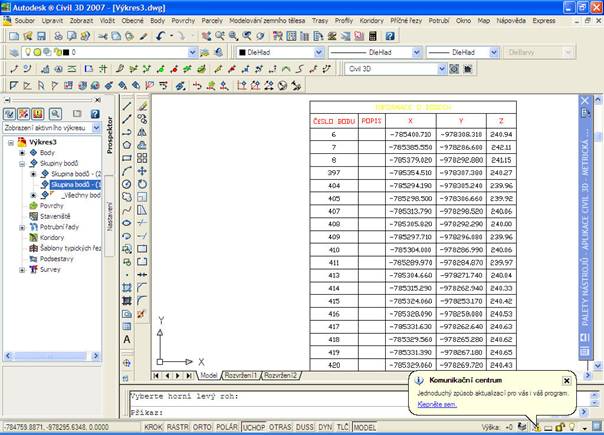This screenshot has height=435, width=604.
Task: Select the Rectangle draw tool
Action: [127, 158]
